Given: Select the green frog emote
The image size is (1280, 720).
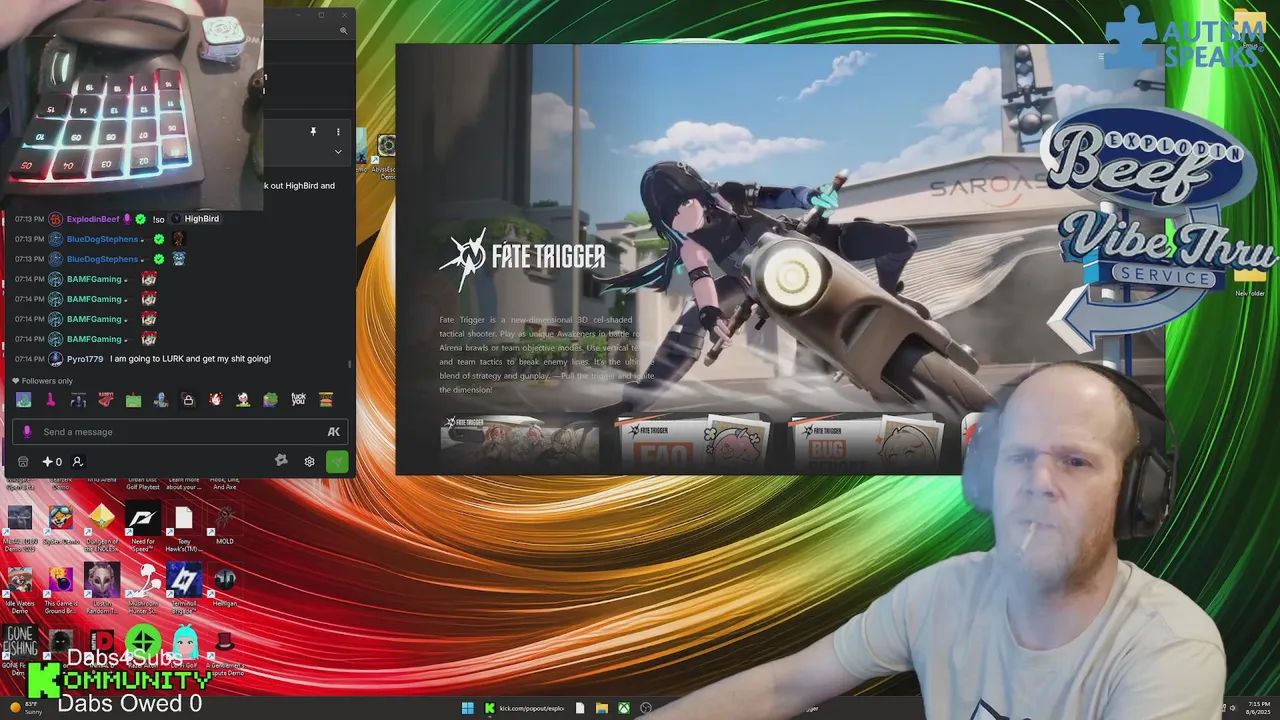Looking at the screenshot, I should [x=270, y=399].
